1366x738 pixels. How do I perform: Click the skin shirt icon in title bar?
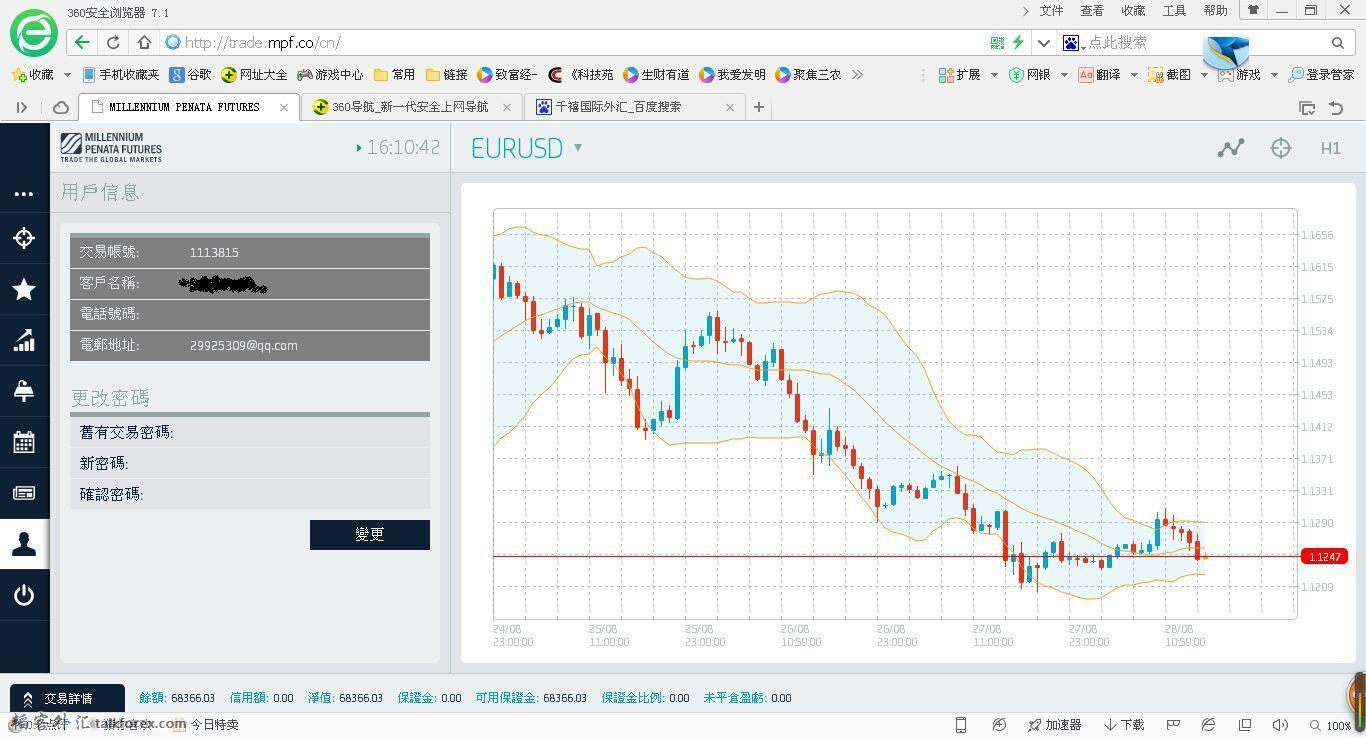[x=1252, y=10]
